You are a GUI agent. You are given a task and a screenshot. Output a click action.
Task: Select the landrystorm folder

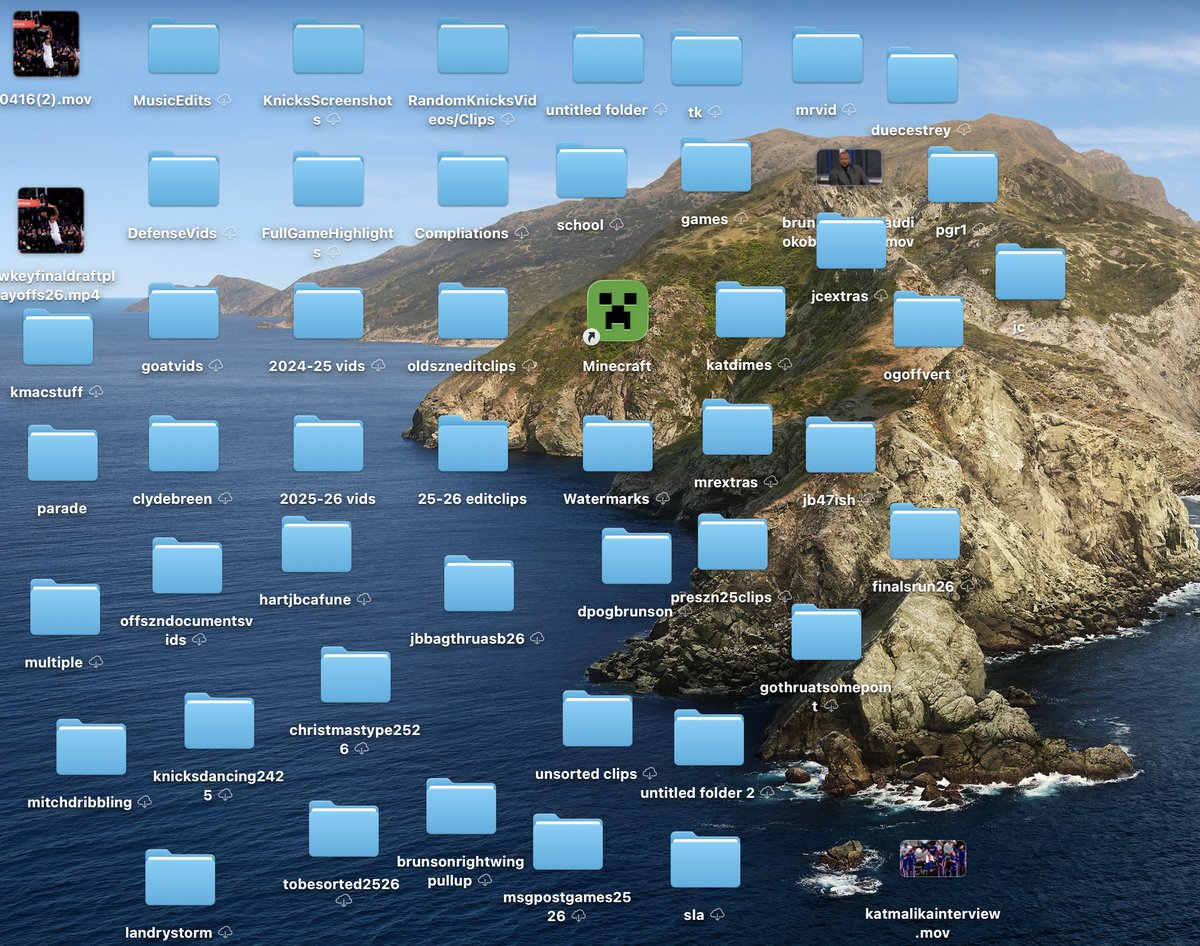pos(180,879)
